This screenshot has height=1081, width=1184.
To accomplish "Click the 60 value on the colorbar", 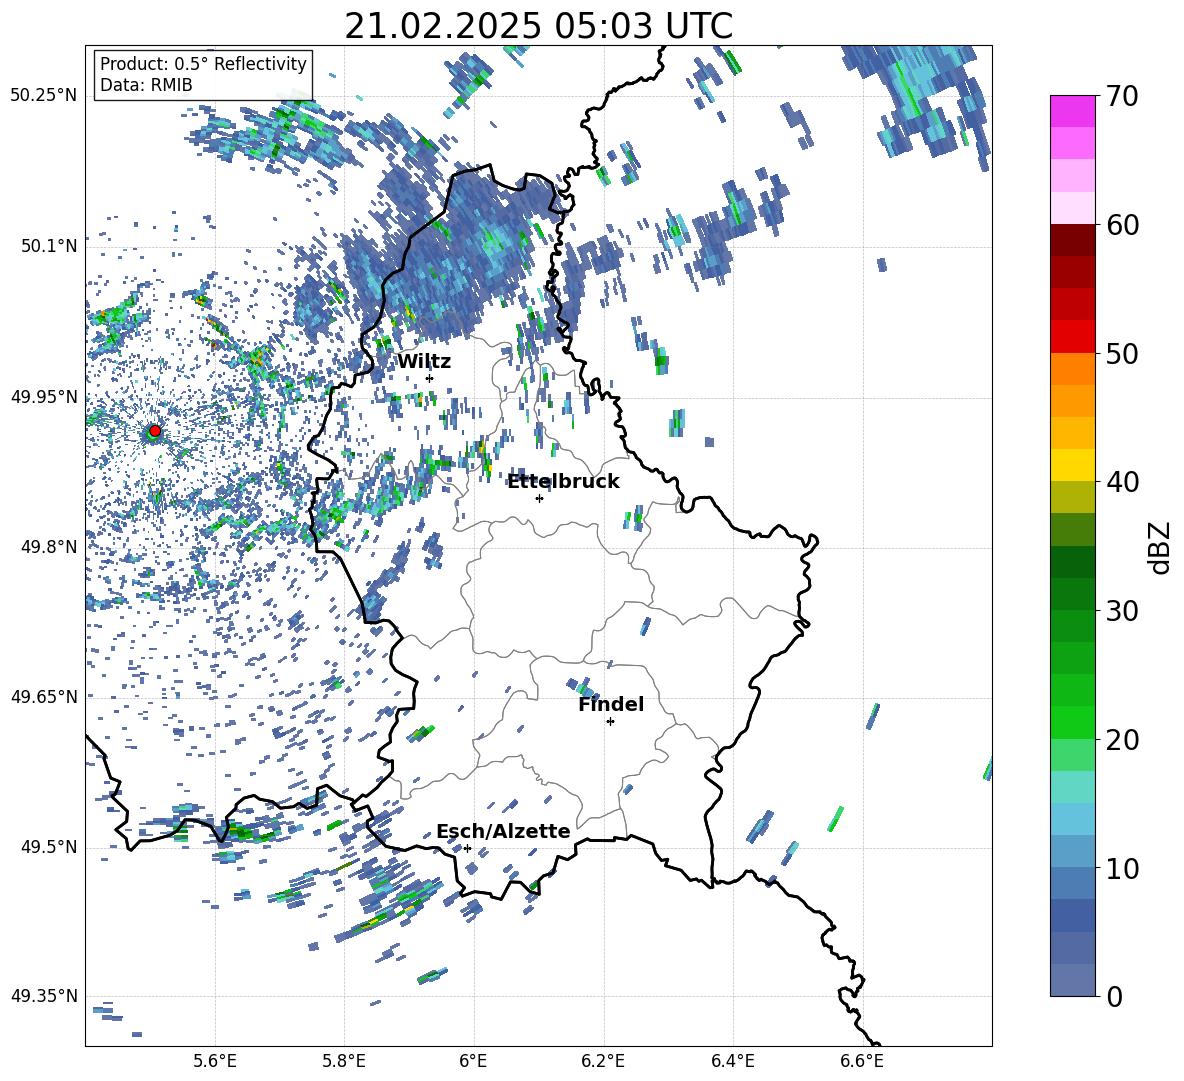I will 1121,225.
